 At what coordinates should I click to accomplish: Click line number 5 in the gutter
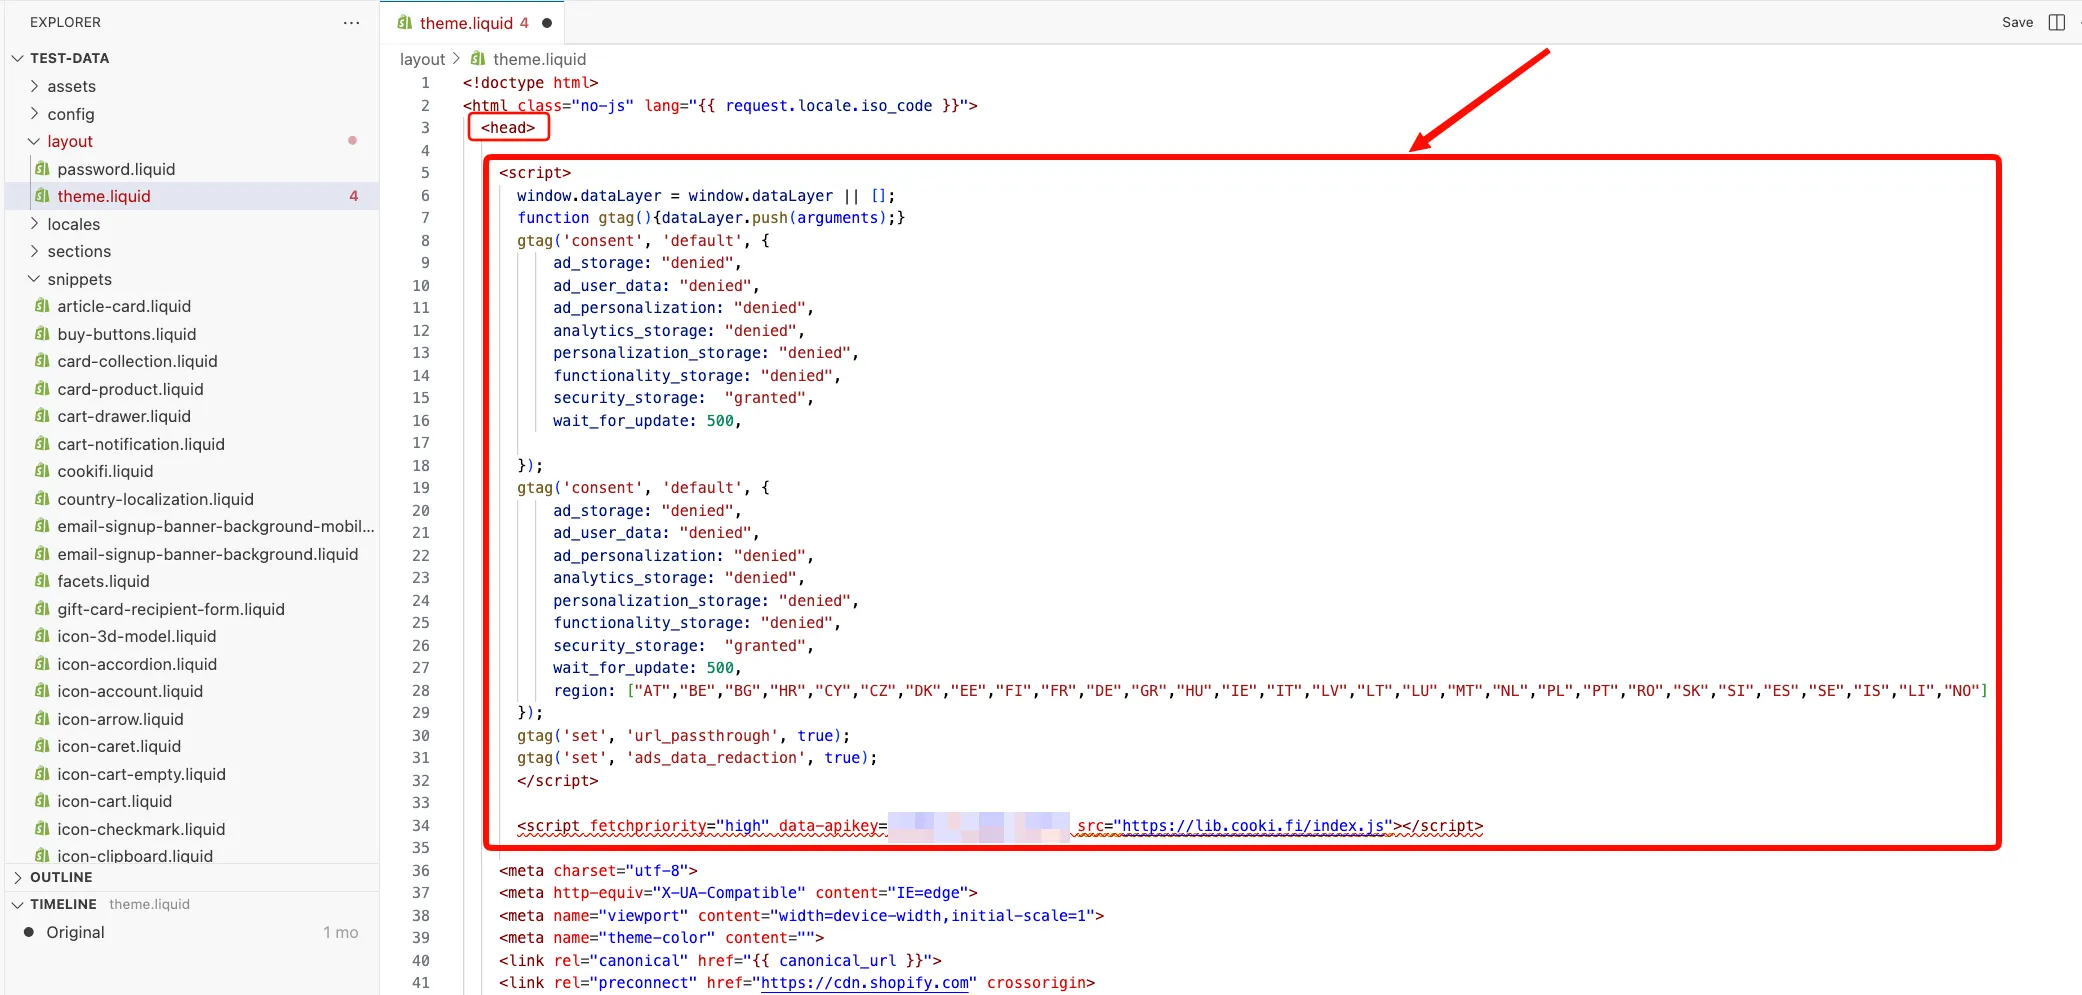click(x=425, y=173)
